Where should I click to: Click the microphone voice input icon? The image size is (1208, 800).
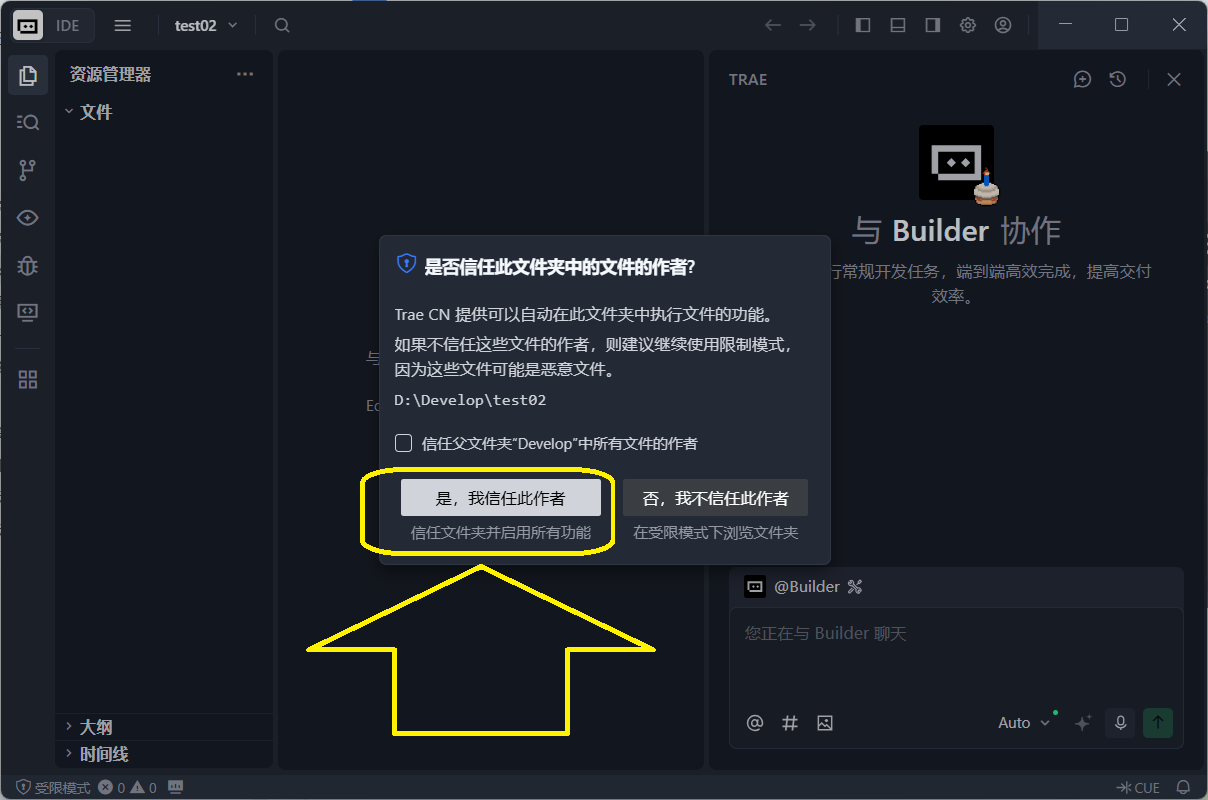[1120, 723]
